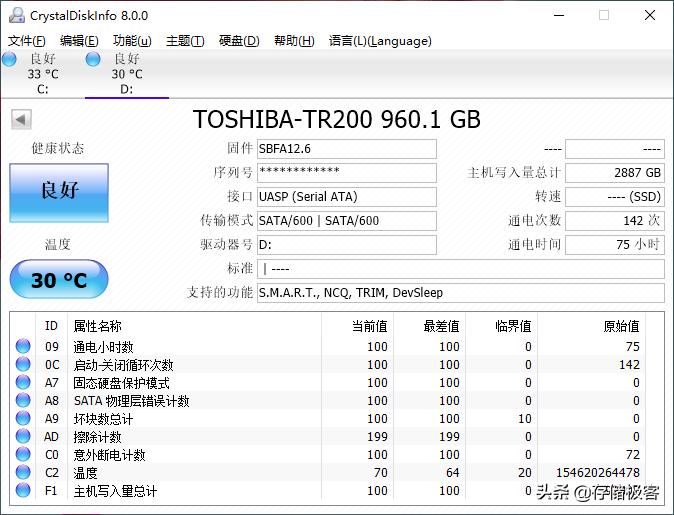Click the threshold value 10 for 坏块数总计
Viewport: 674px width, 515px height.
524,418
